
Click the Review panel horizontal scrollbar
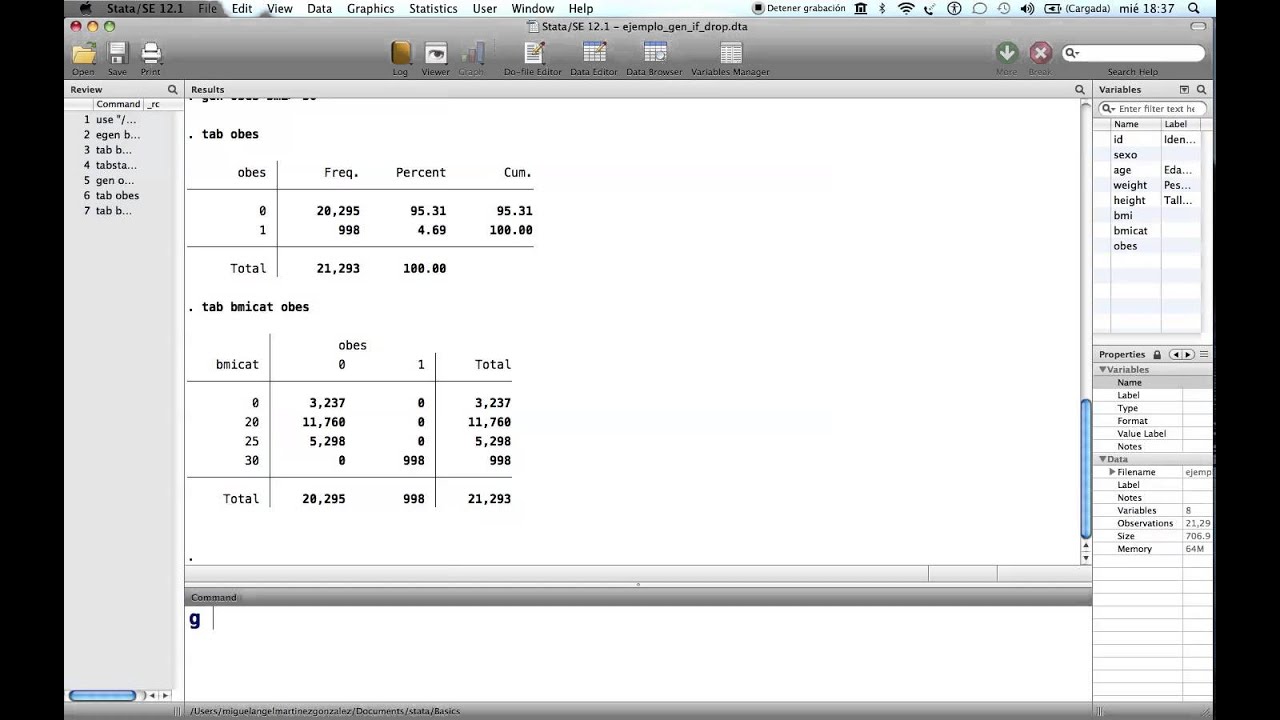pos(102,695)
